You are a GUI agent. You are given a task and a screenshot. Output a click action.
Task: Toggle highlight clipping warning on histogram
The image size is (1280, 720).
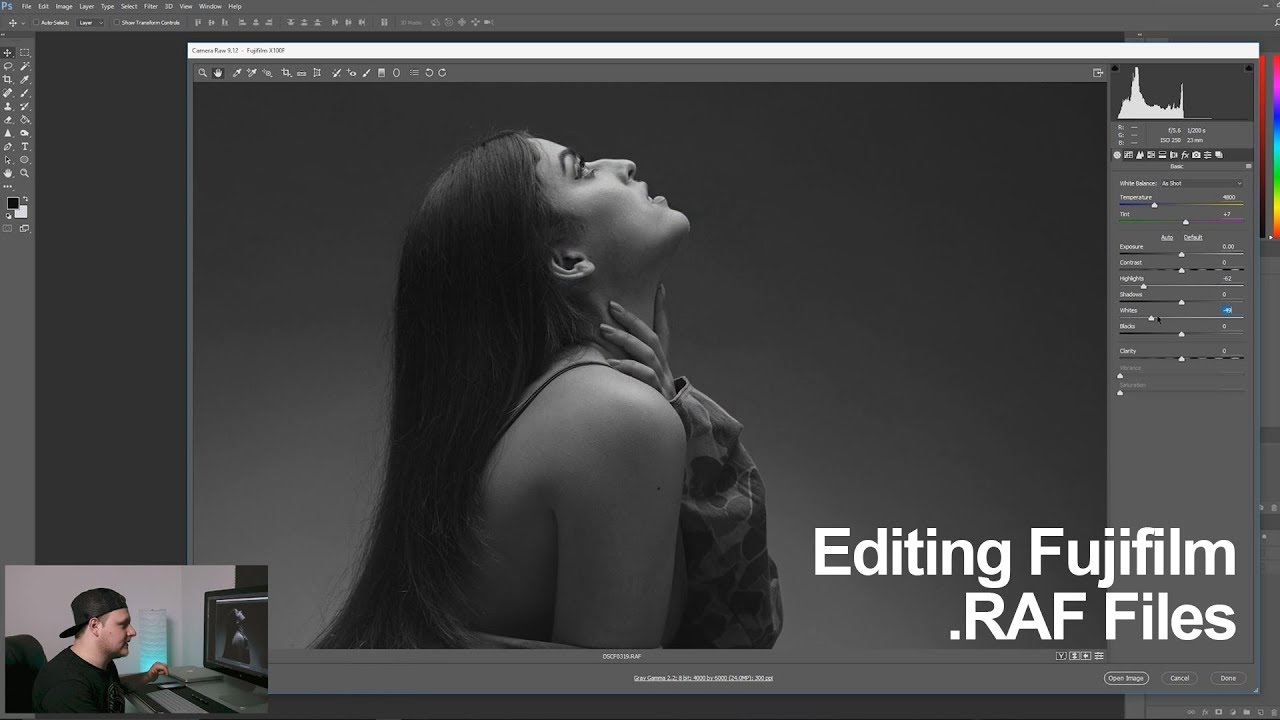coord(1249,69)
